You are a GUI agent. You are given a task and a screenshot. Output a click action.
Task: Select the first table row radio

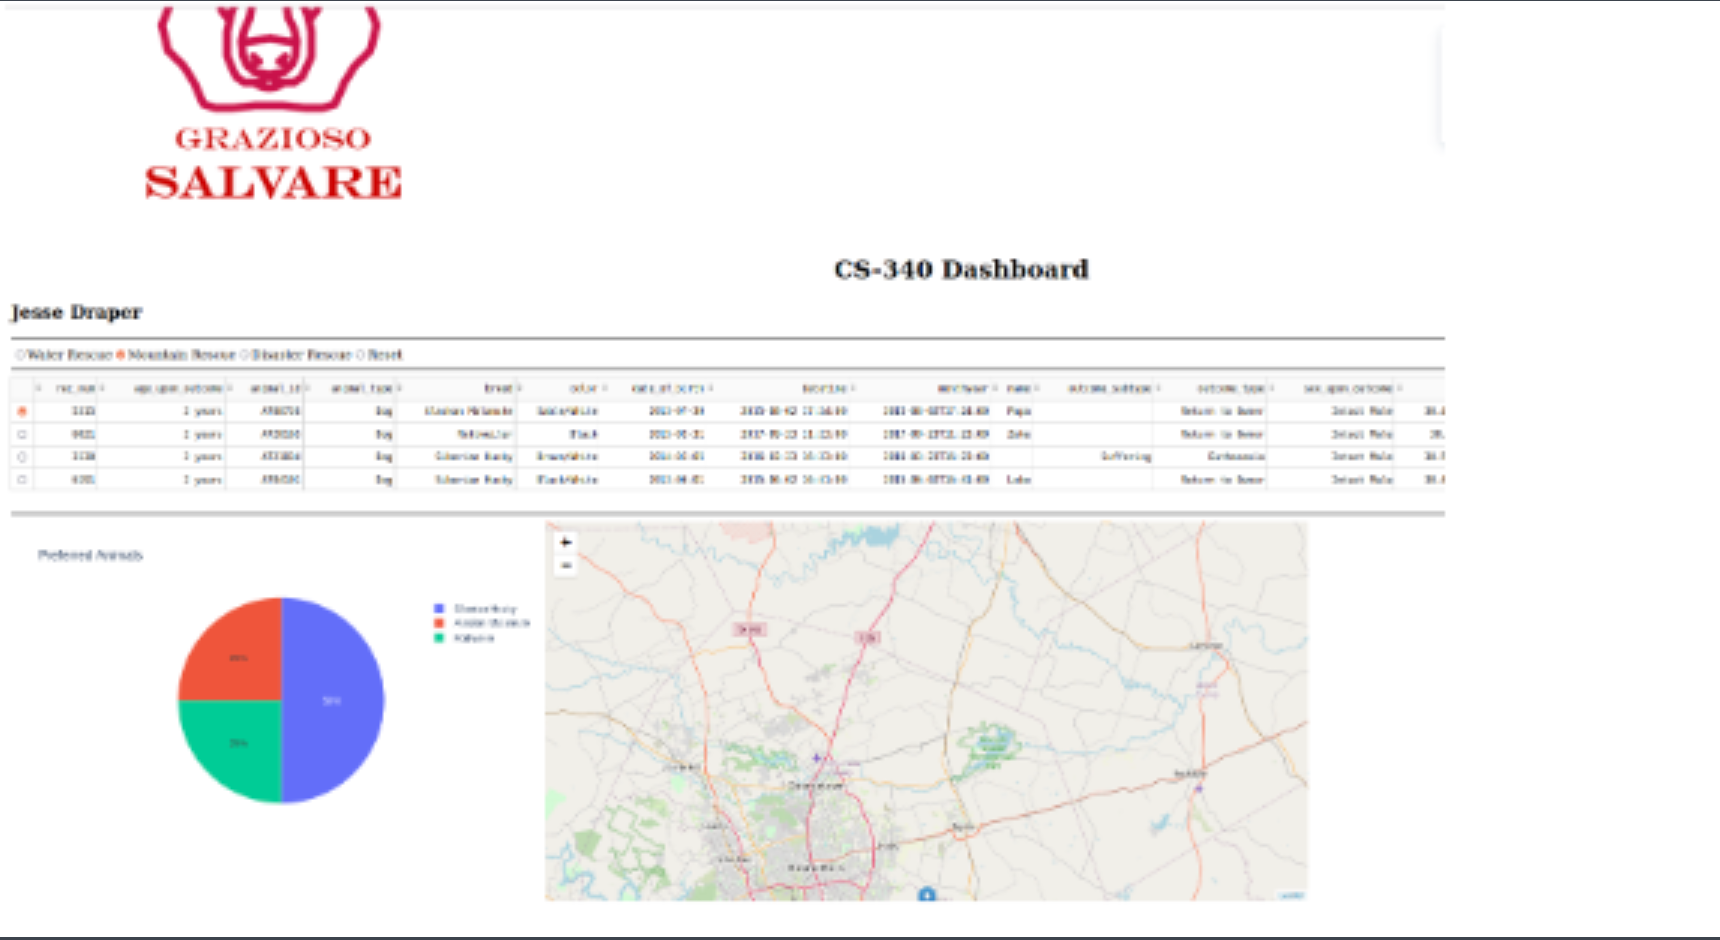click(x=22, y=411)
